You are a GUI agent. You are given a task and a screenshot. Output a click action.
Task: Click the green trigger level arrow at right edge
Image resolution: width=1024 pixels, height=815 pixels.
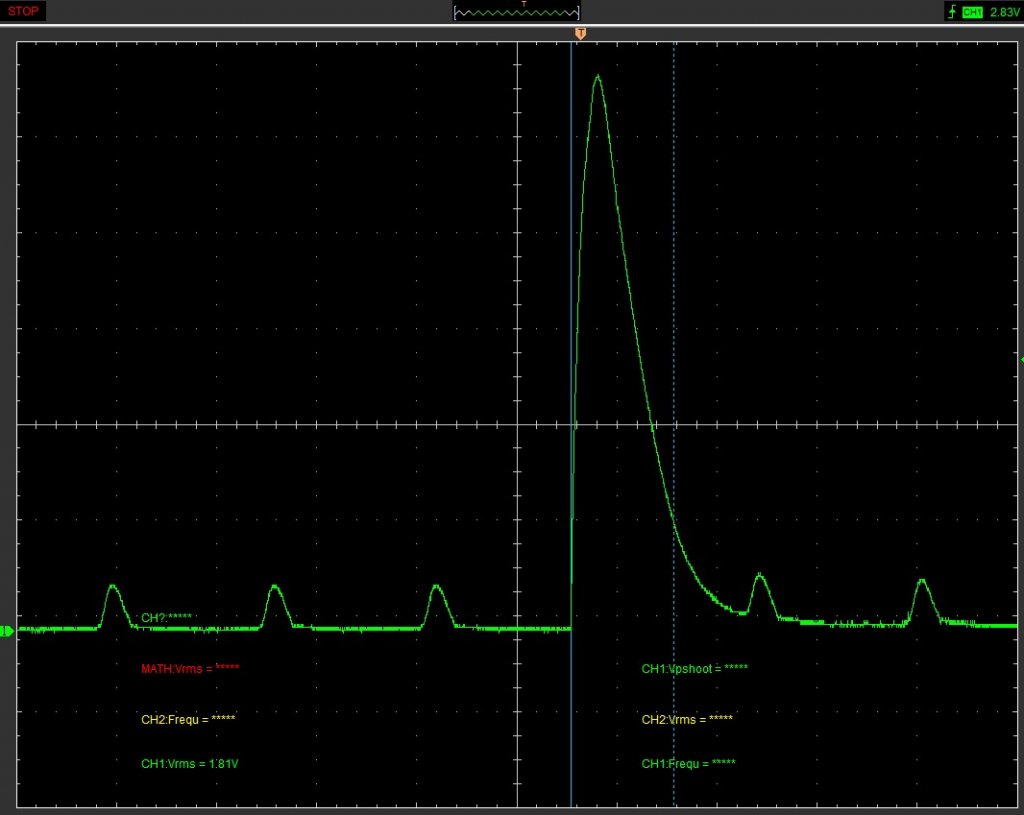pyautogui.click(x=1021, y=360)
